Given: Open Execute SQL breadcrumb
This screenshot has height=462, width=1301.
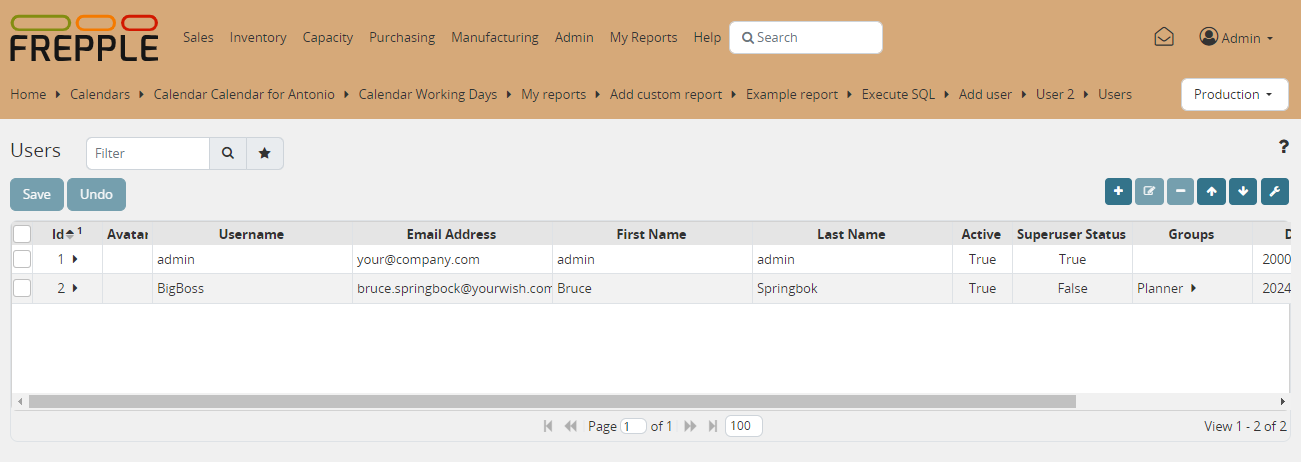Looking at the screenshot, I should tap(898, 94).
